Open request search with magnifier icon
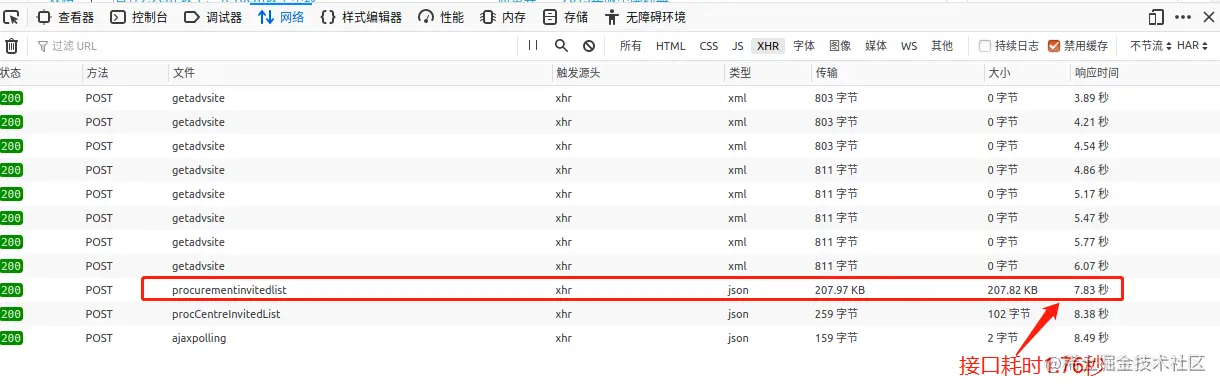 click(561, 46)
